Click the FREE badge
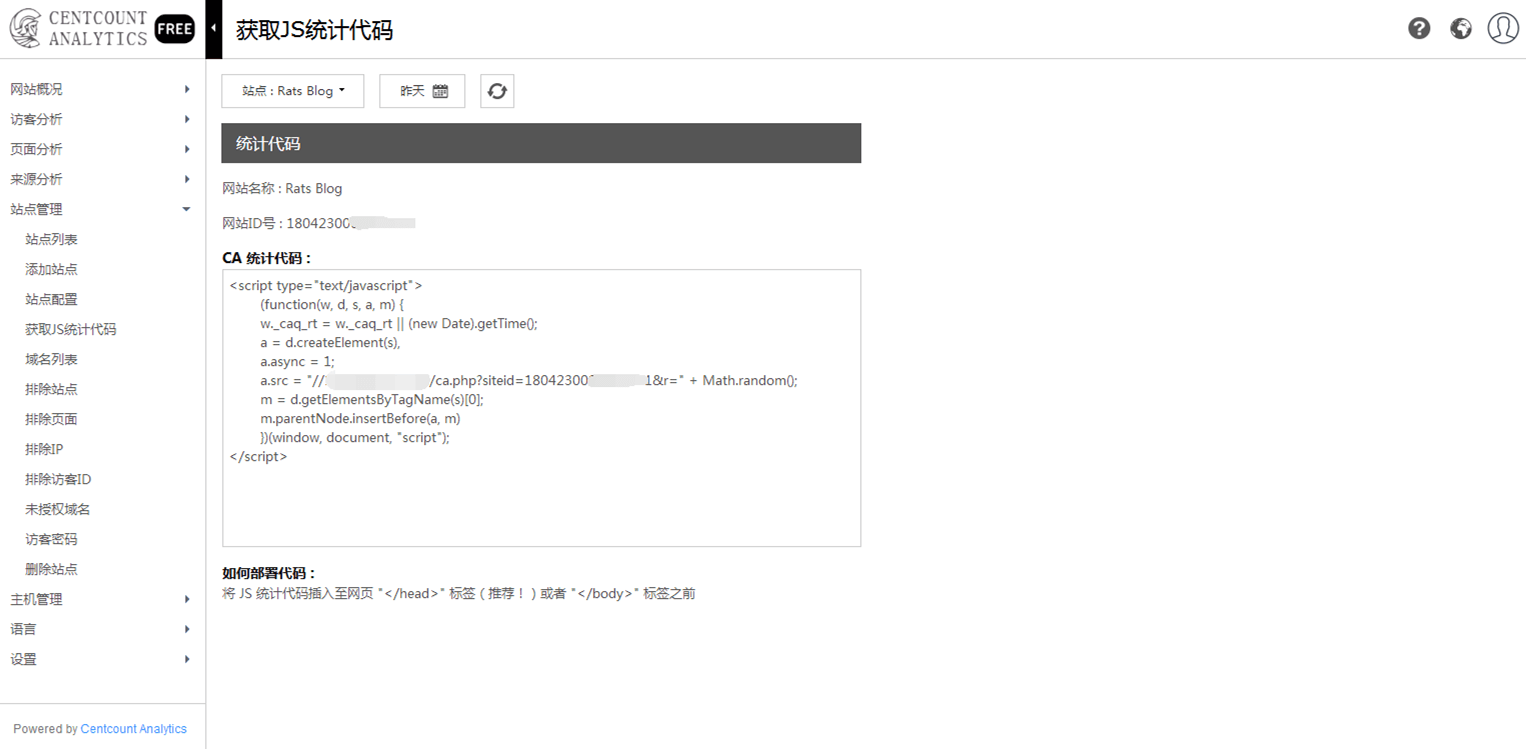The width and height of the screenshot is (1526, 749). 174,29
